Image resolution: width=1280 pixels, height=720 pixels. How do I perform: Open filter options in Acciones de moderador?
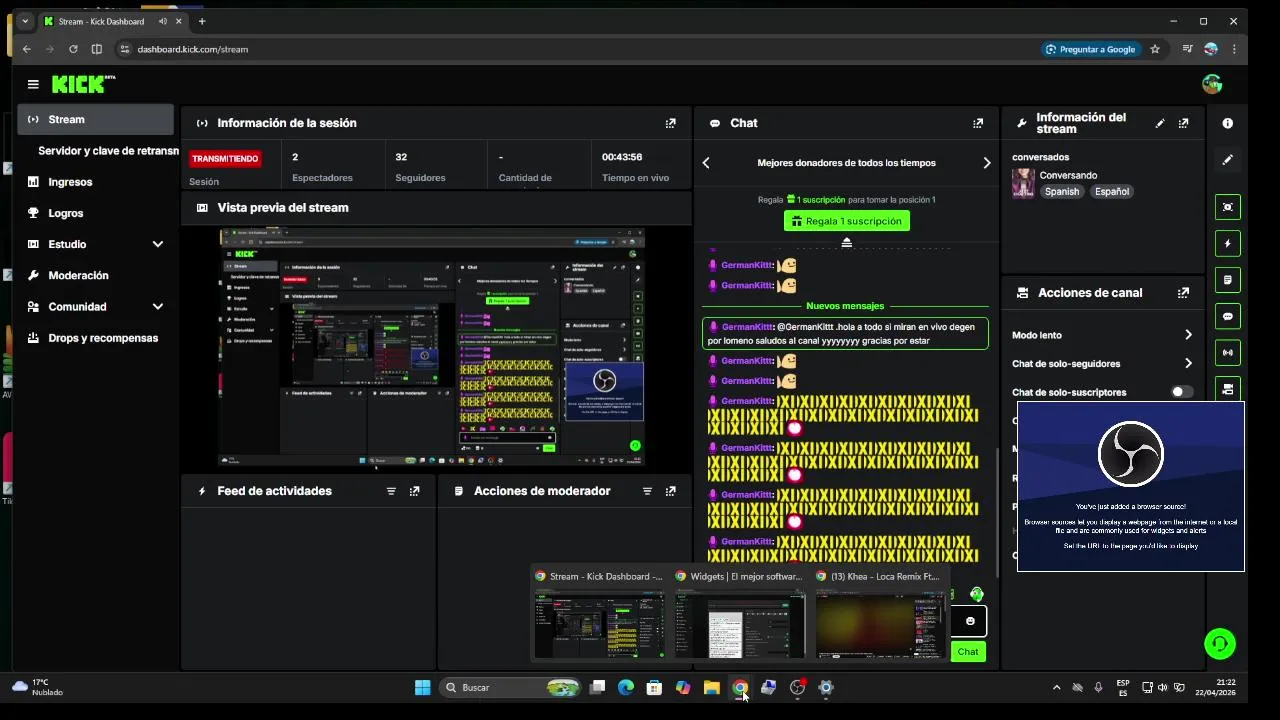point(647,491)
